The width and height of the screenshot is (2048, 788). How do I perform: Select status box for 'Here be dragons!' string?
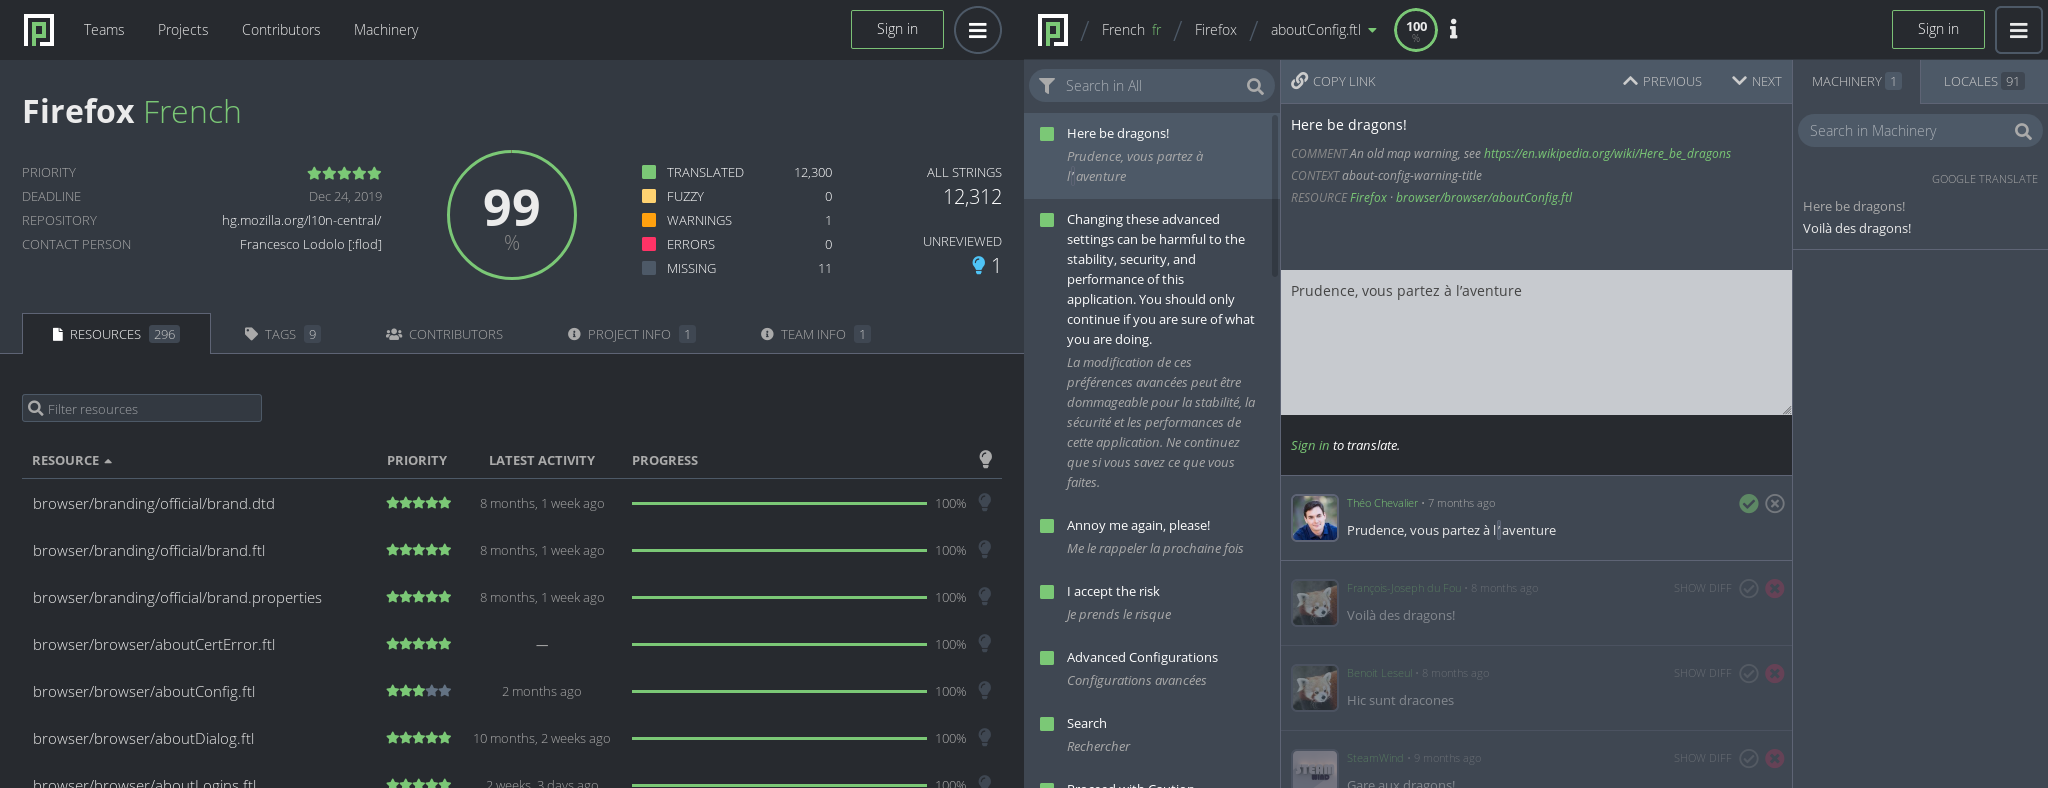pyautogui.click(x=1047, y=134)
